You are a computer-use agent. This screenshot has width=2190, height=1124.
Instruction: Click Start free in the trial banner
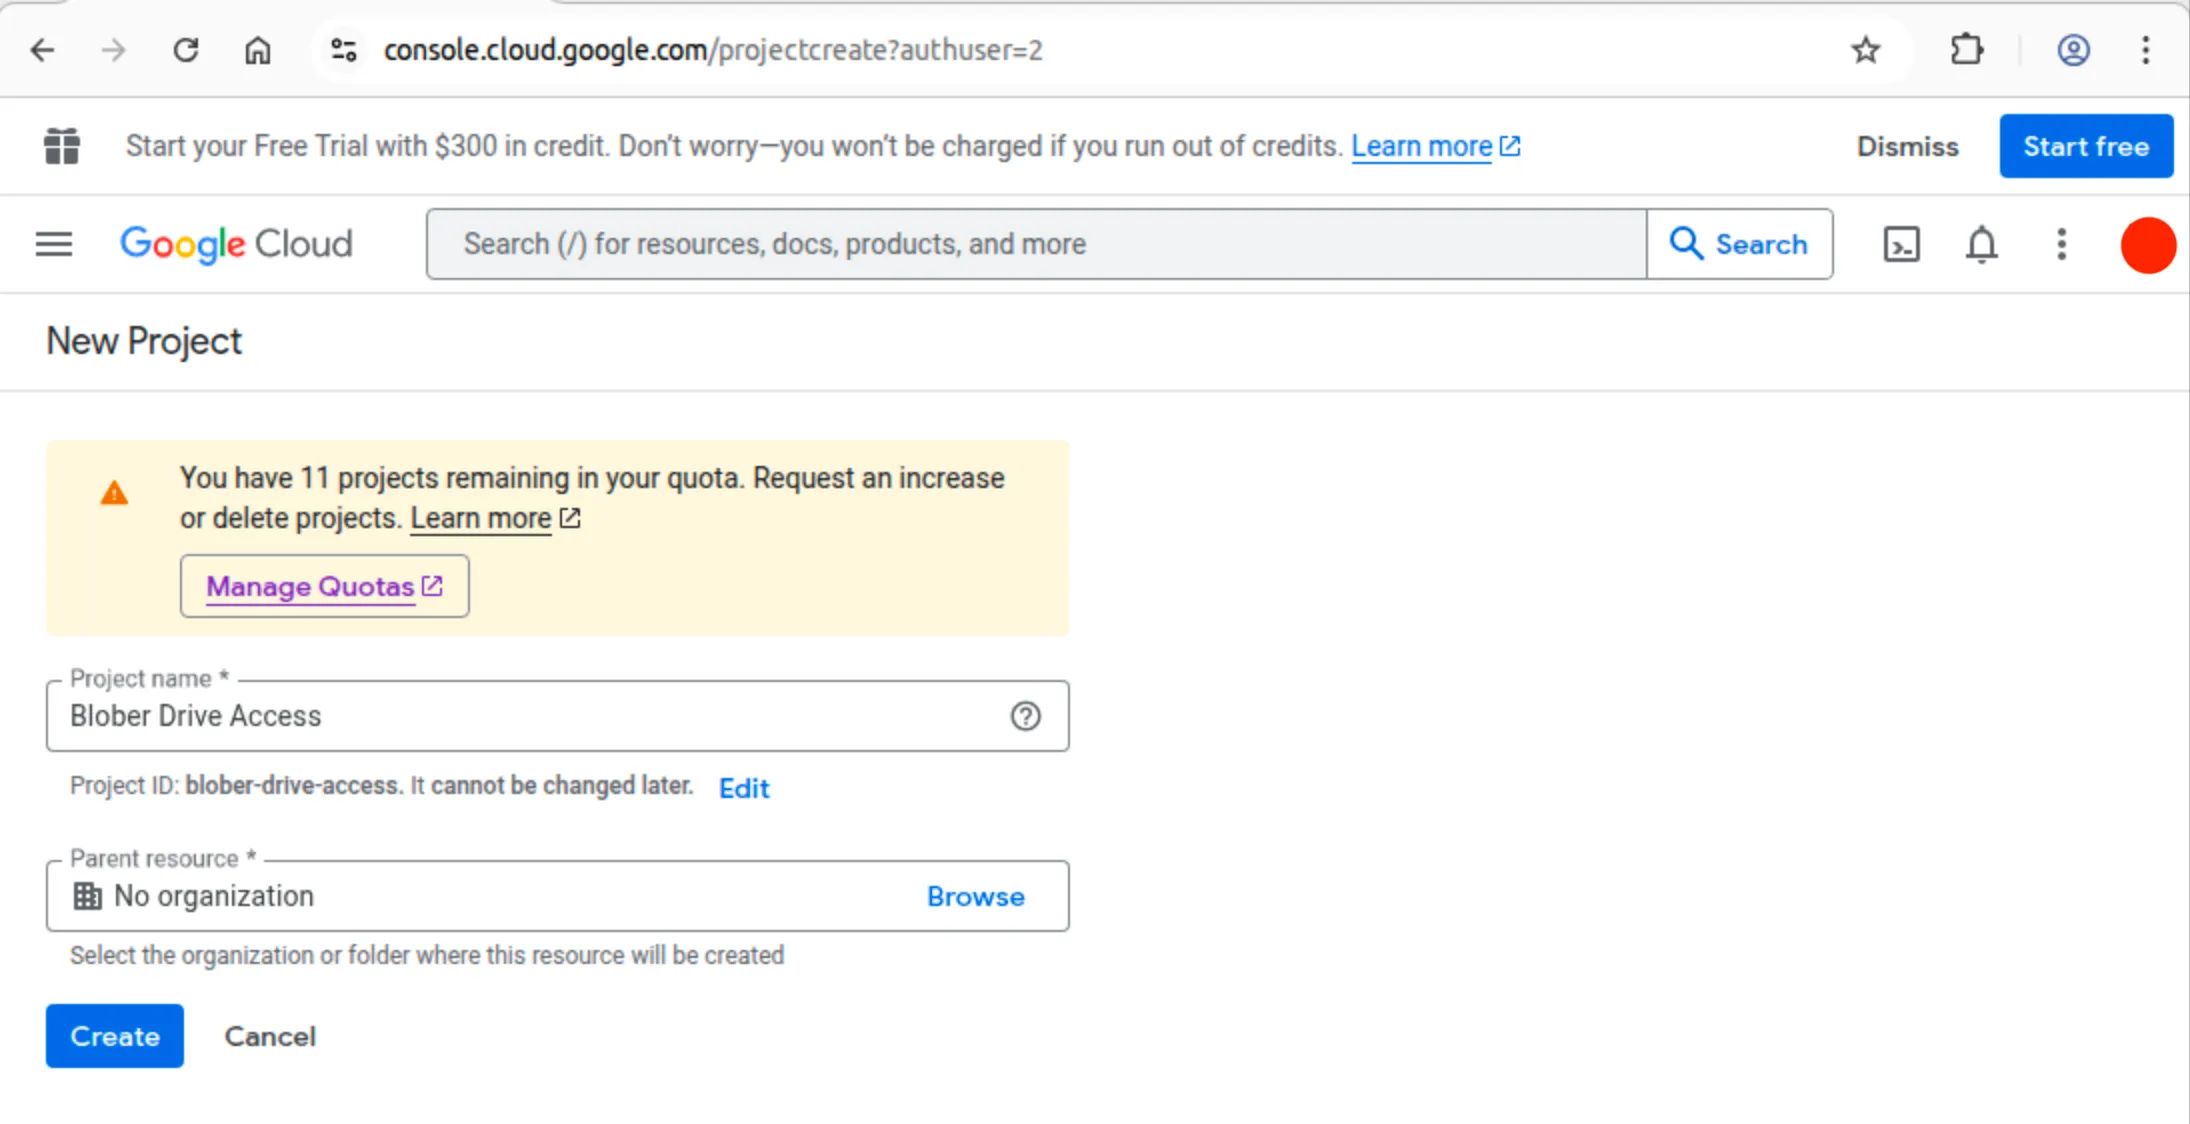tap(2085, 146)
